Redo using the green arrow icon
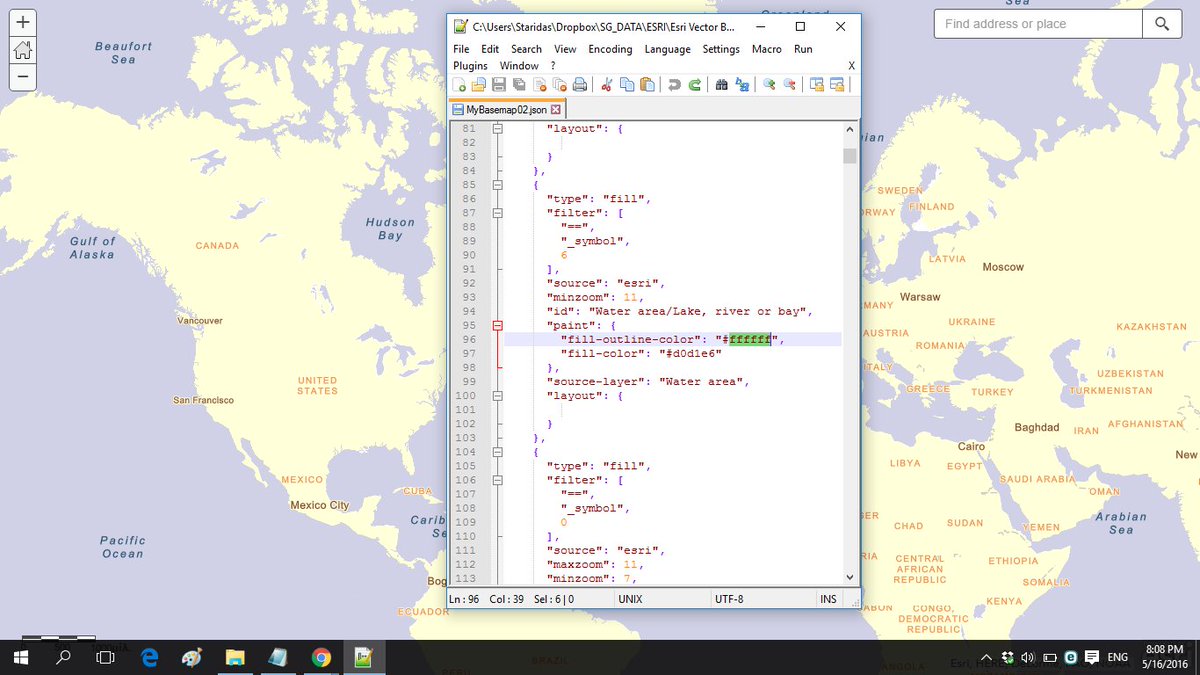Screen dimensions: 1200x675 696,85
